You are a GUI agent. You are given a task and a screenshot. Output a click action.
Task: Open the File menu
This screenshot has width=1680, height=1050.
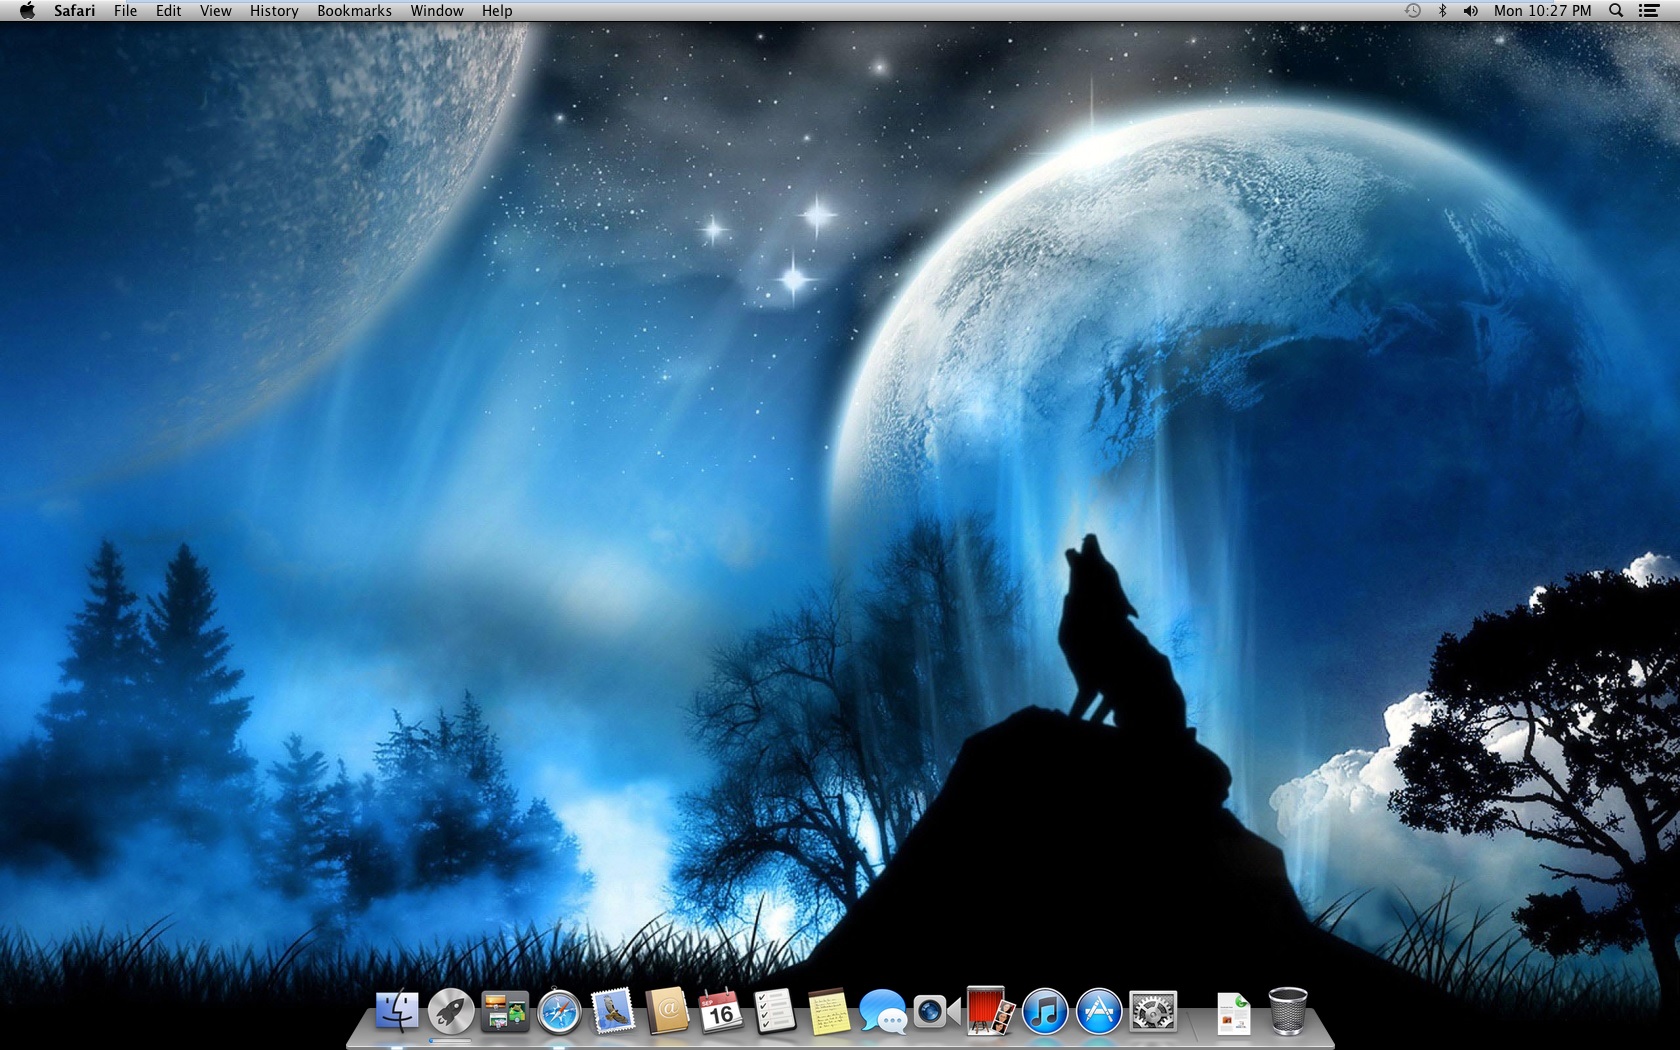[126, 11]
